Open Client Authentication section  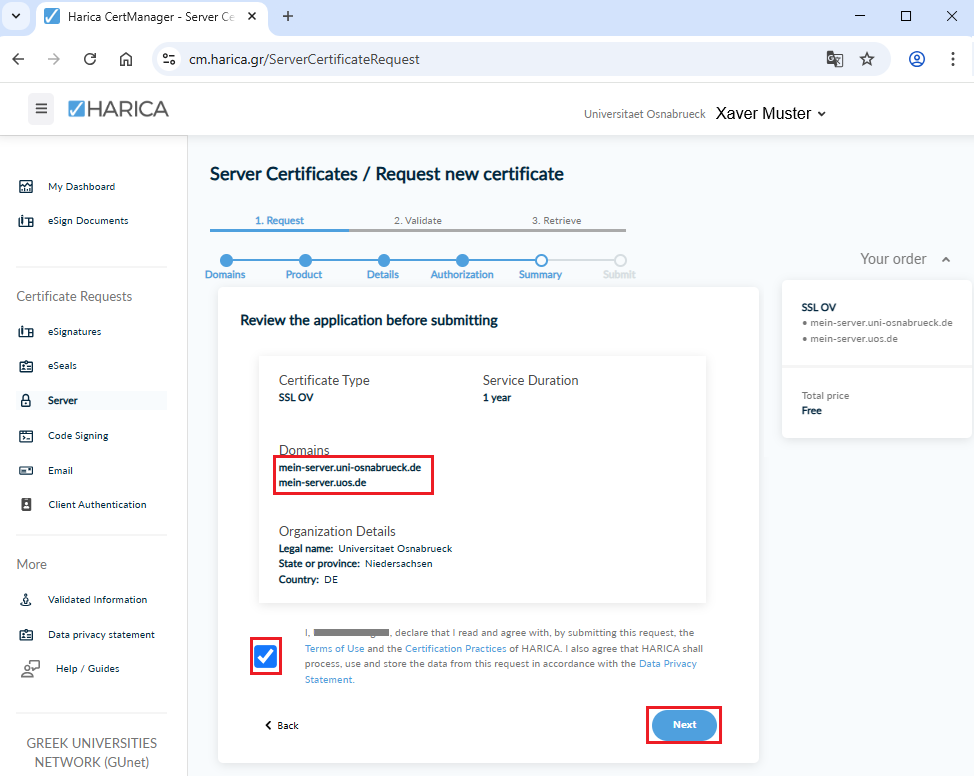click(98, 504)
